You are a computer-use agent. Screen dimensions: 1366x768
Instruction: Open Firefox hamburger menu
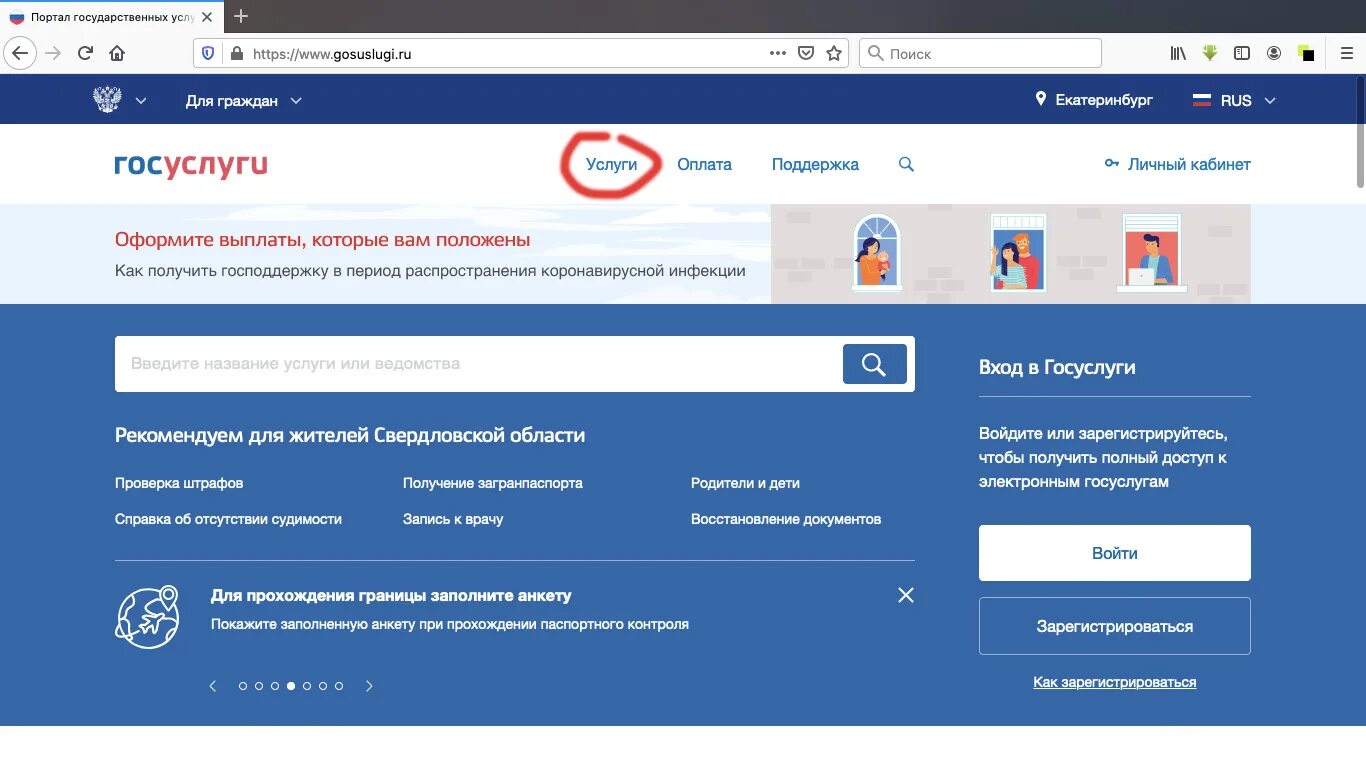point(1347,54)
